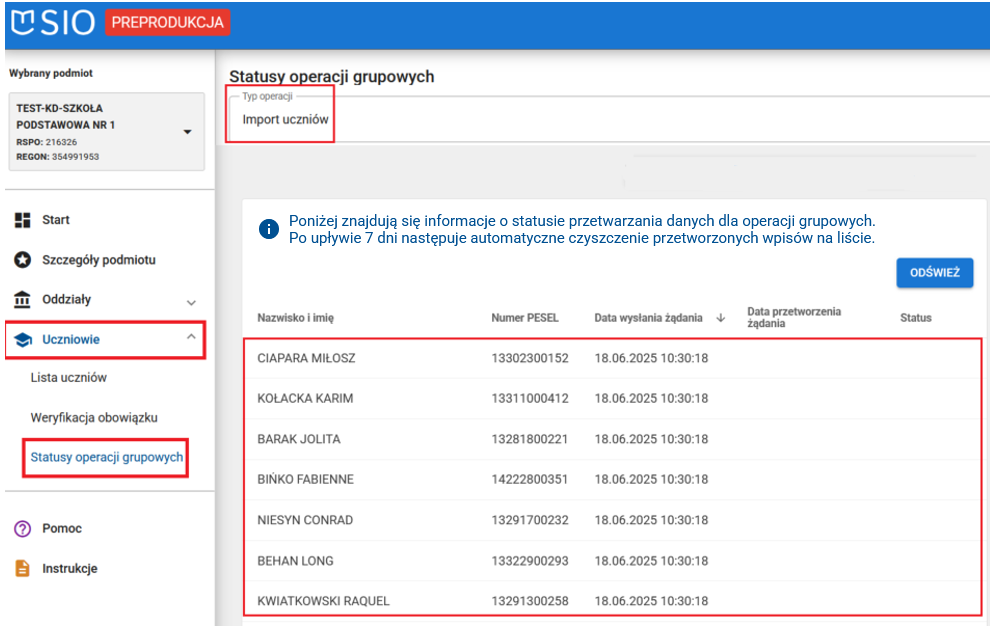Click the blue info icon in notice
This screenshot has width=990, height=628.
click(268, 229)
